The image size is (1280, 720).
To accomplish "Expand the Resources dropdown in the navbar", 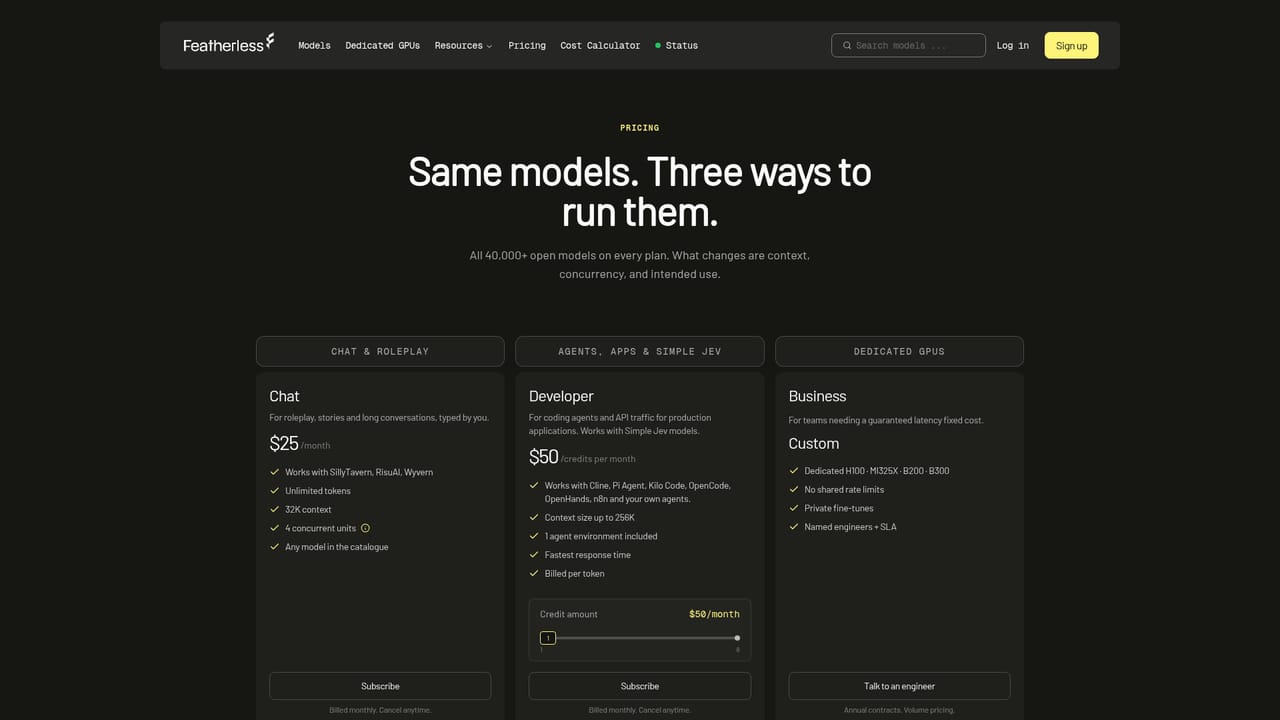I will click(x=463, y=45).
